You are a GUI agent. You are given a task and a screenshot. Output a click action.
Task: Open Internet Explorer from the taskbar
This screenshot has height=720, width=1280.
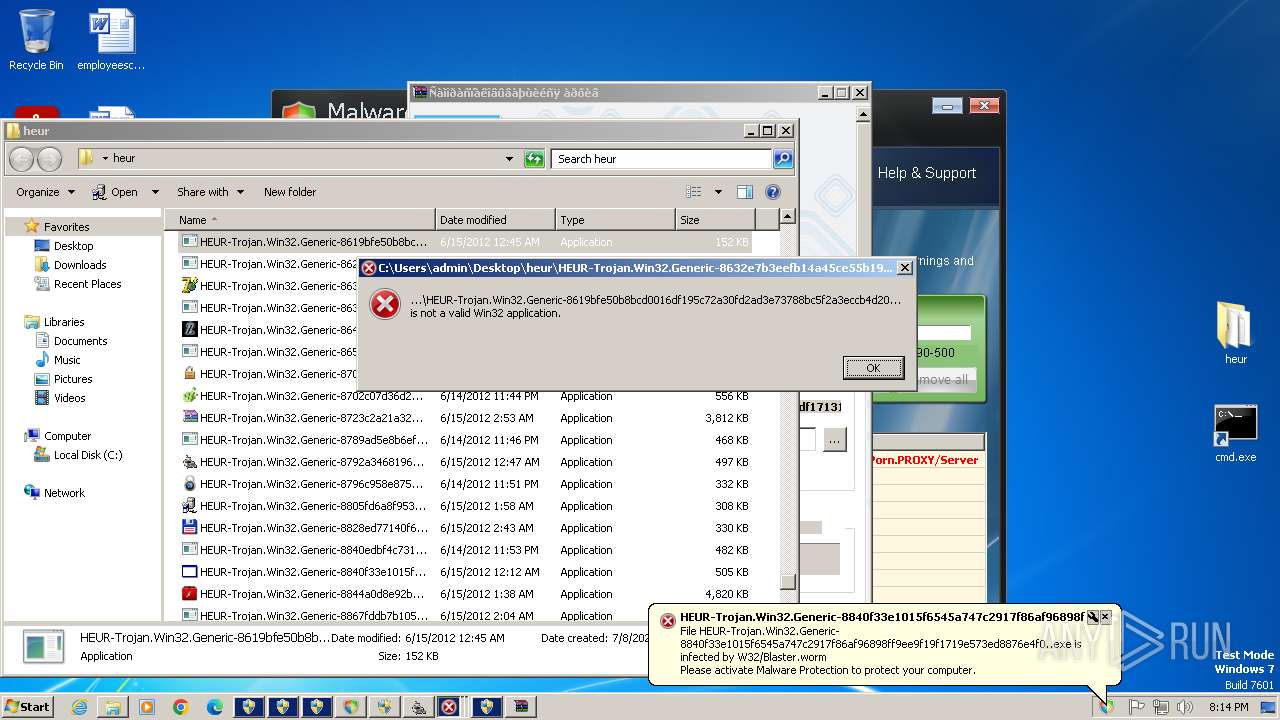coord(79,707)
